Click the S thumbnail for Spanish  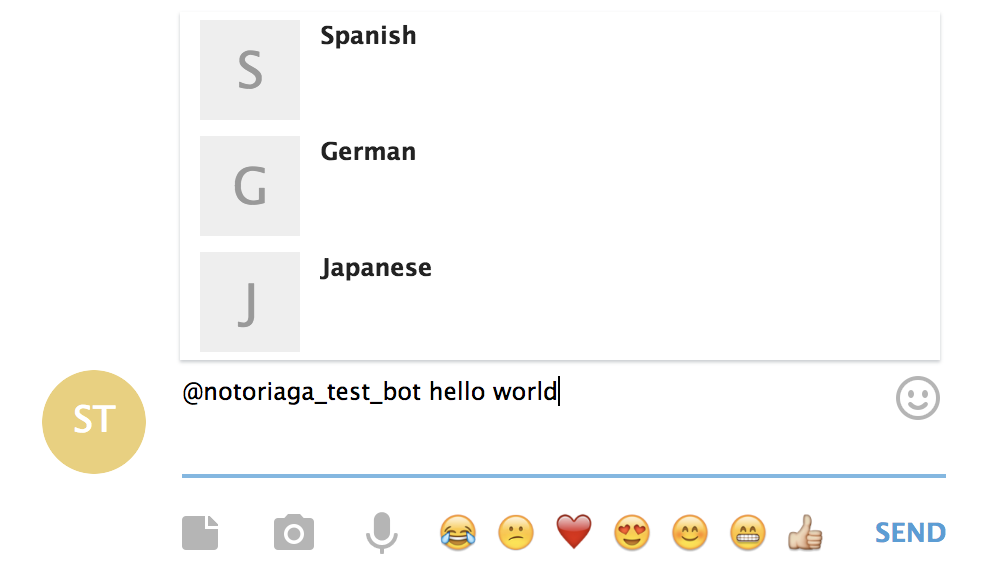point(250,70)
